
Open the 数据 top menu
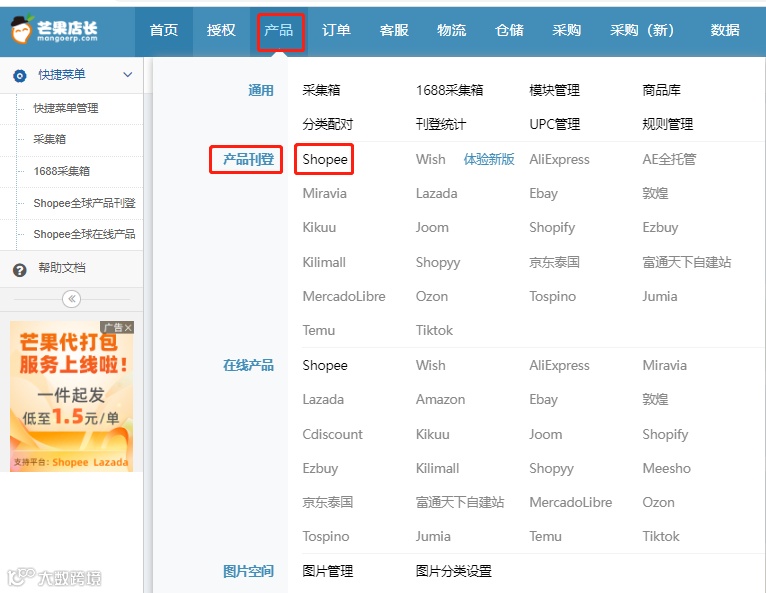click(725, 30)
